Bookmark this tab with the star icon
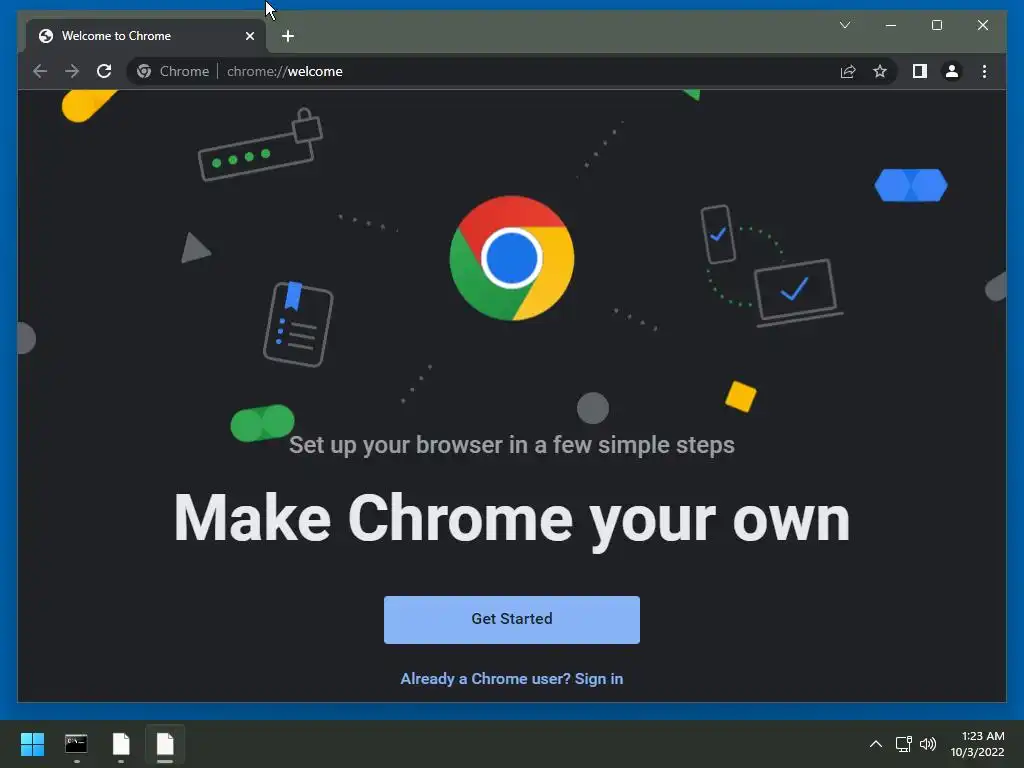The height and width of the screenshot is (768, 1024). (x=880, y=71)
